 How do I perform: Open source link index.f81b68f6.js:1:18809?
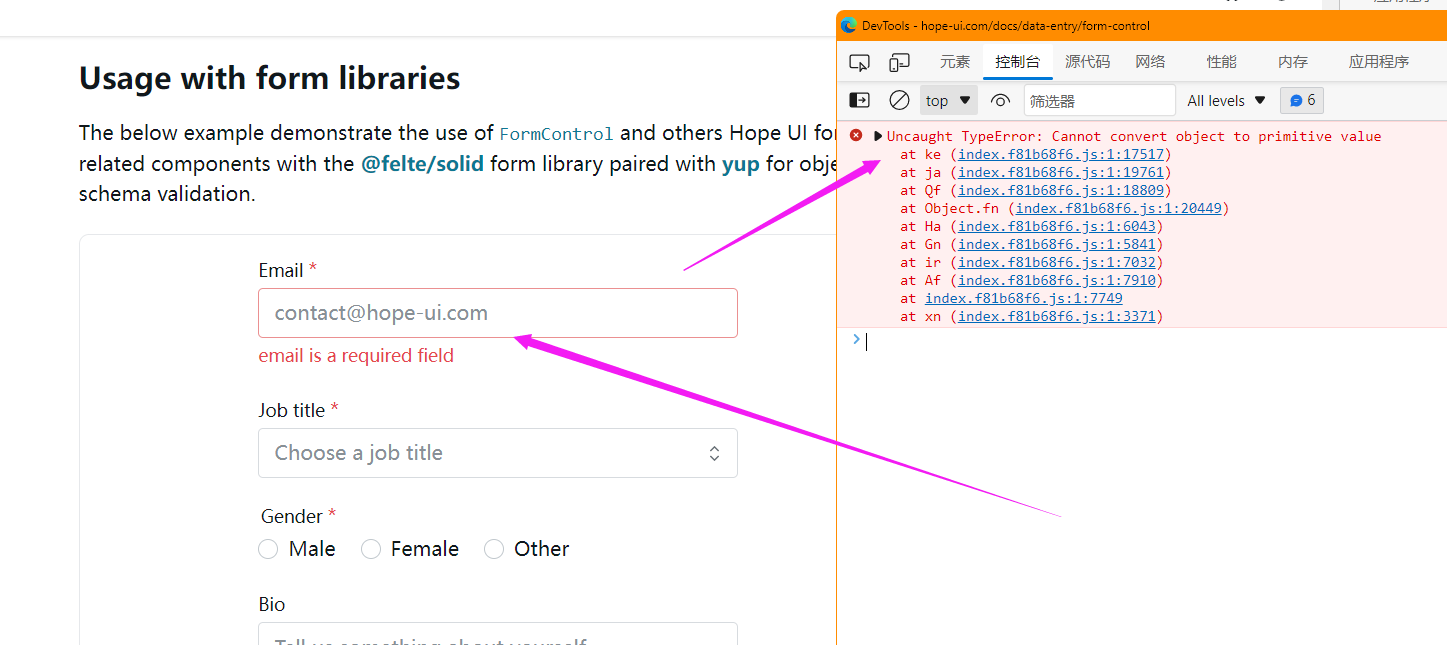1061,190
